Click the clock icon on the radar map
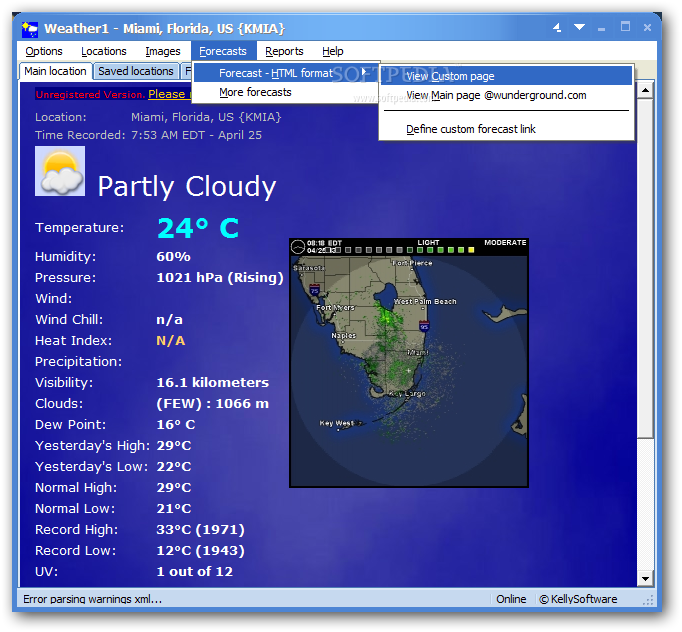The image size is (682, 632). 298,246
